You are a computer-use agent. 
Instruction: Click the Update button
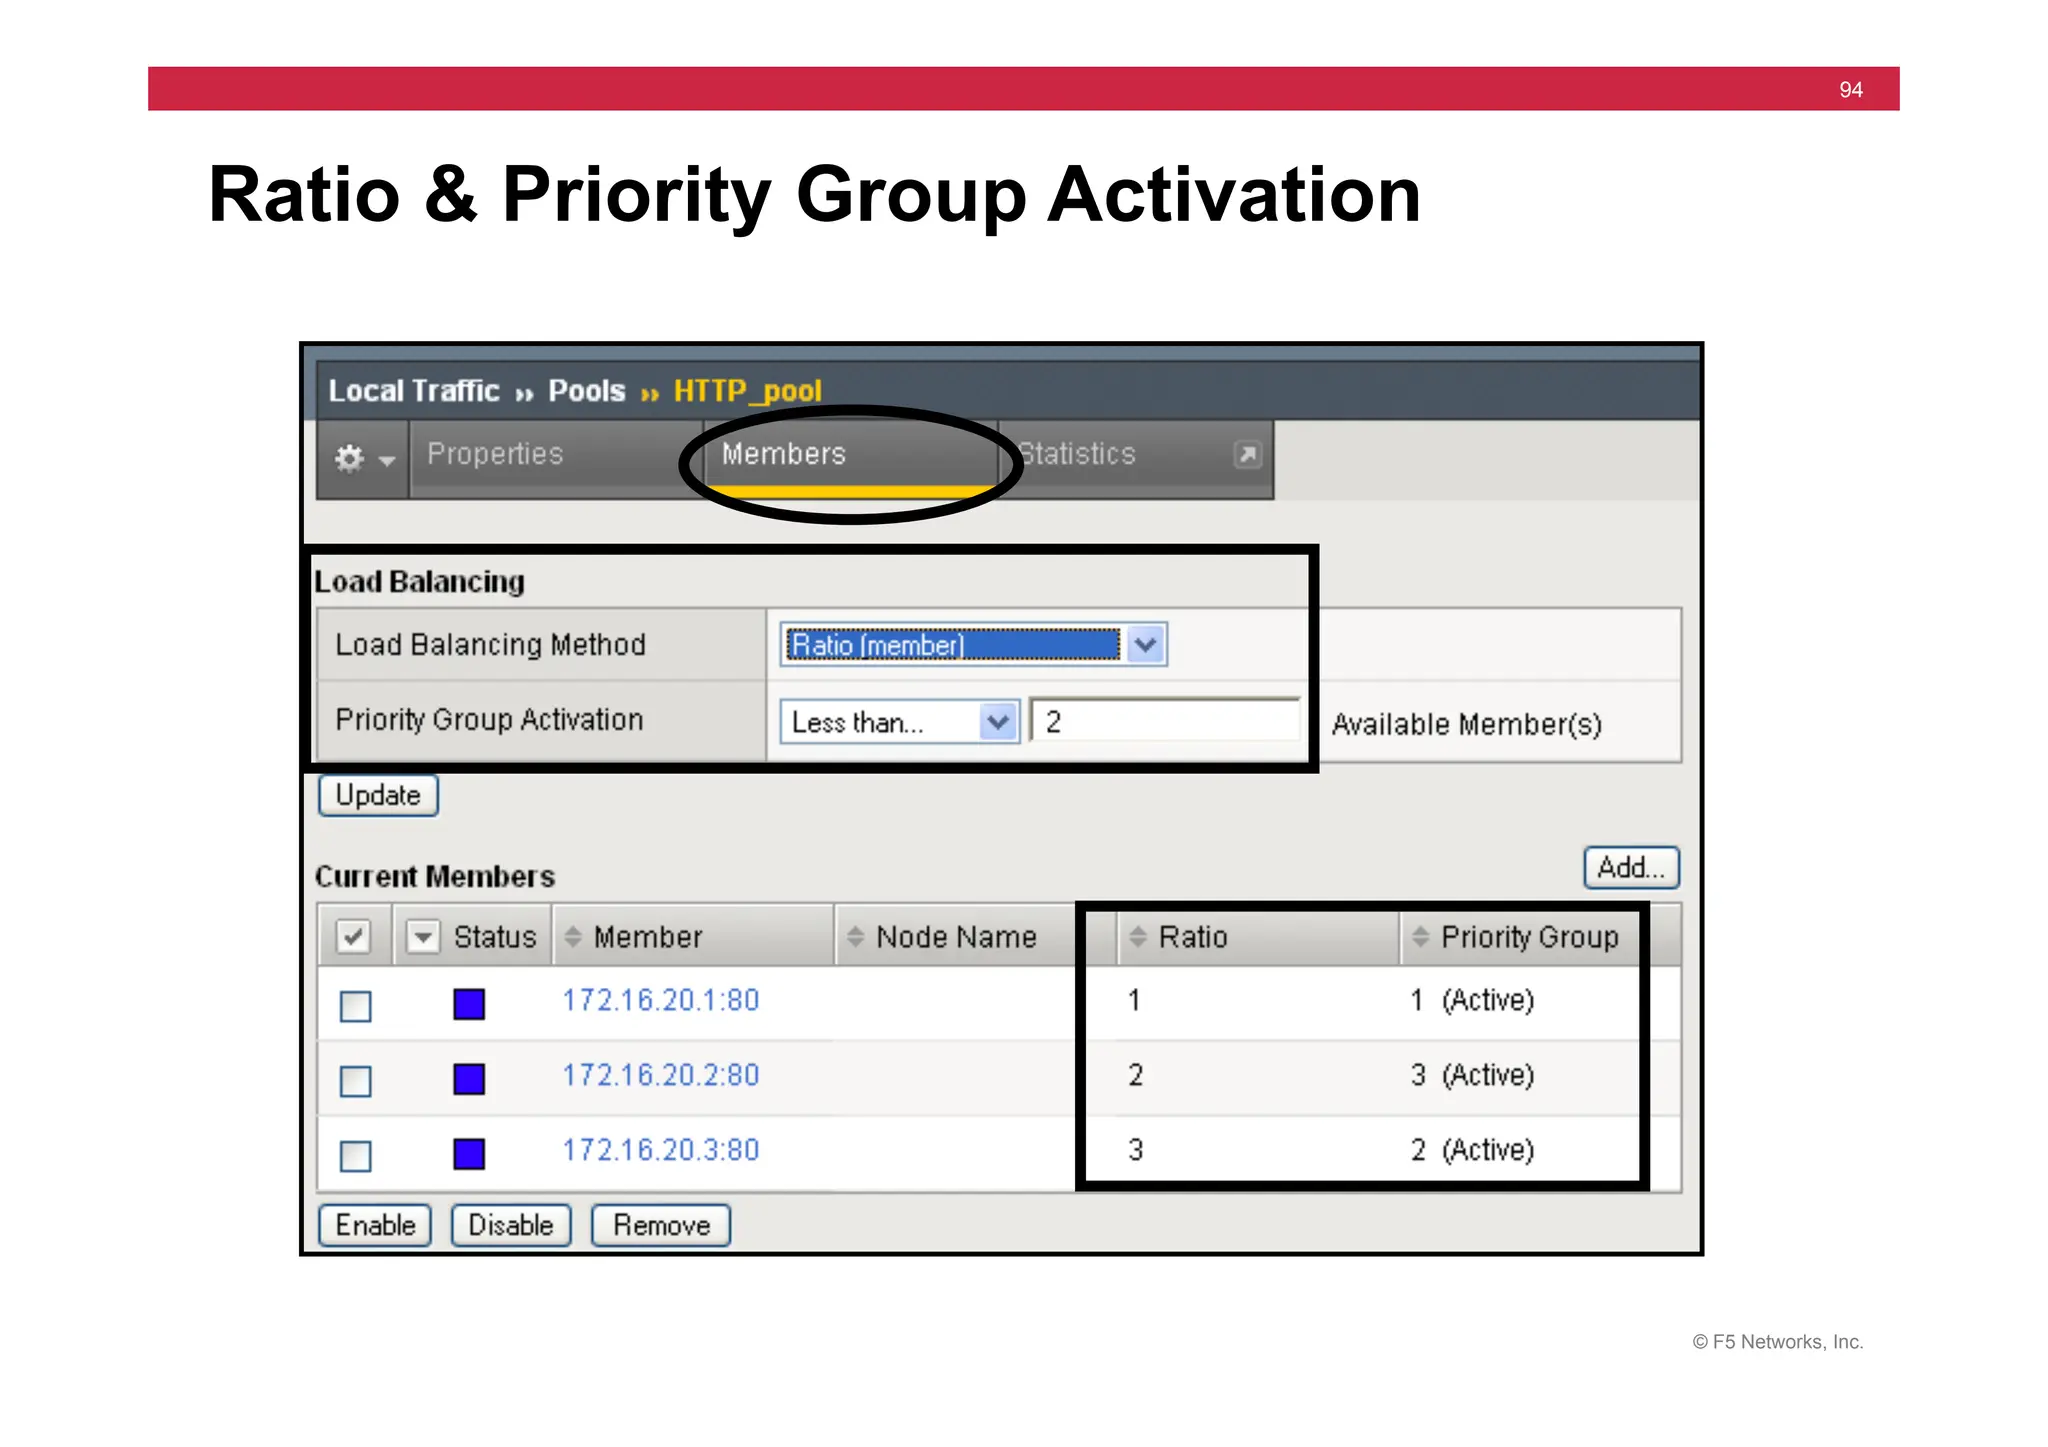(378, 795)
